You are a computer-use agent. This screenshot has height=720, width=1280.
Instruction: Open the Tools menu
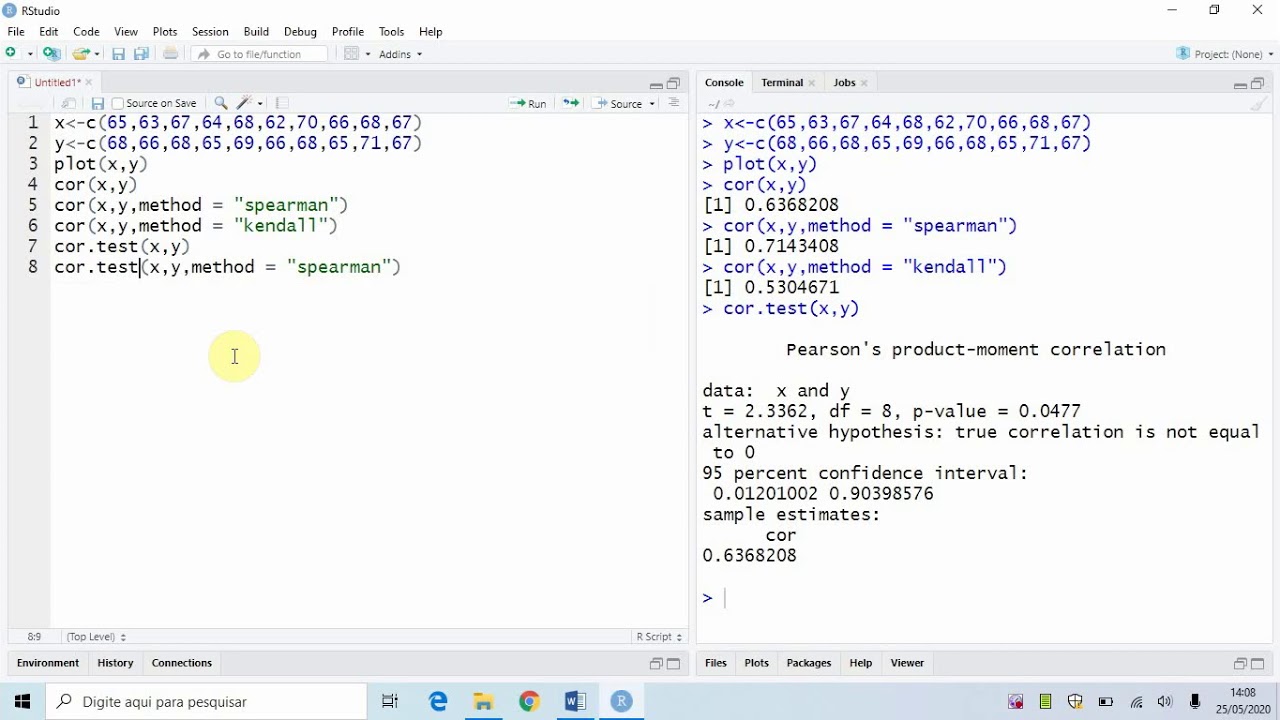pos(392,32)
